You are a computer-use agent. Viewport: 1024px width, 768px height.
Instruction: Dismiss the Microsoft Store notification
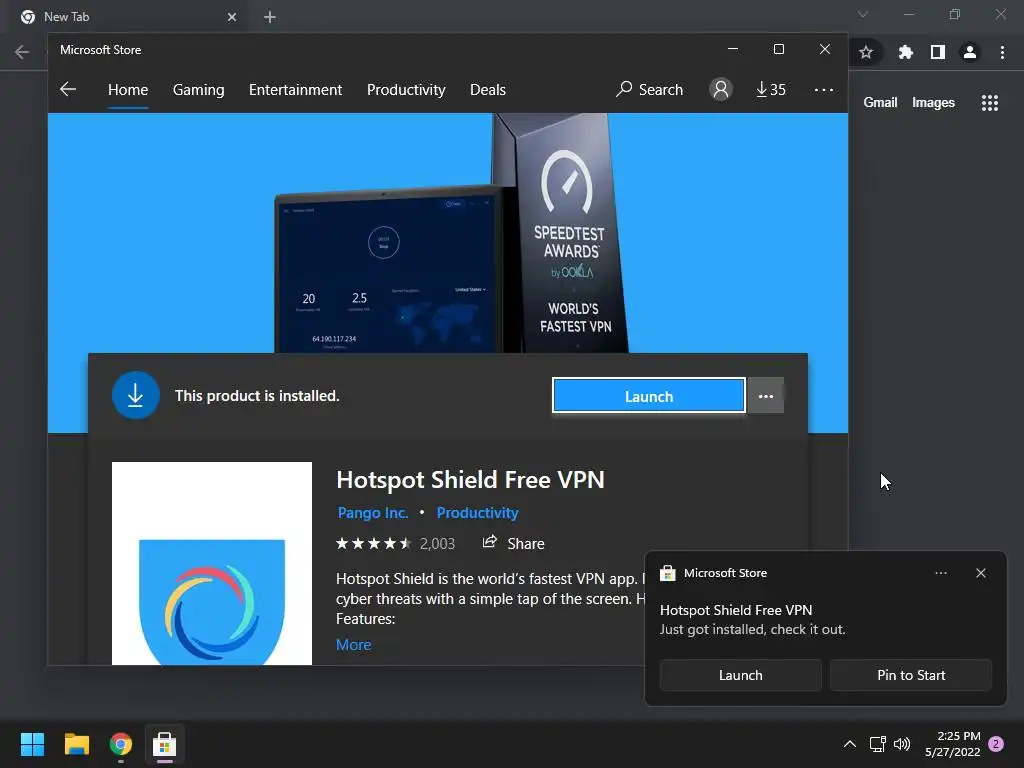981,573
